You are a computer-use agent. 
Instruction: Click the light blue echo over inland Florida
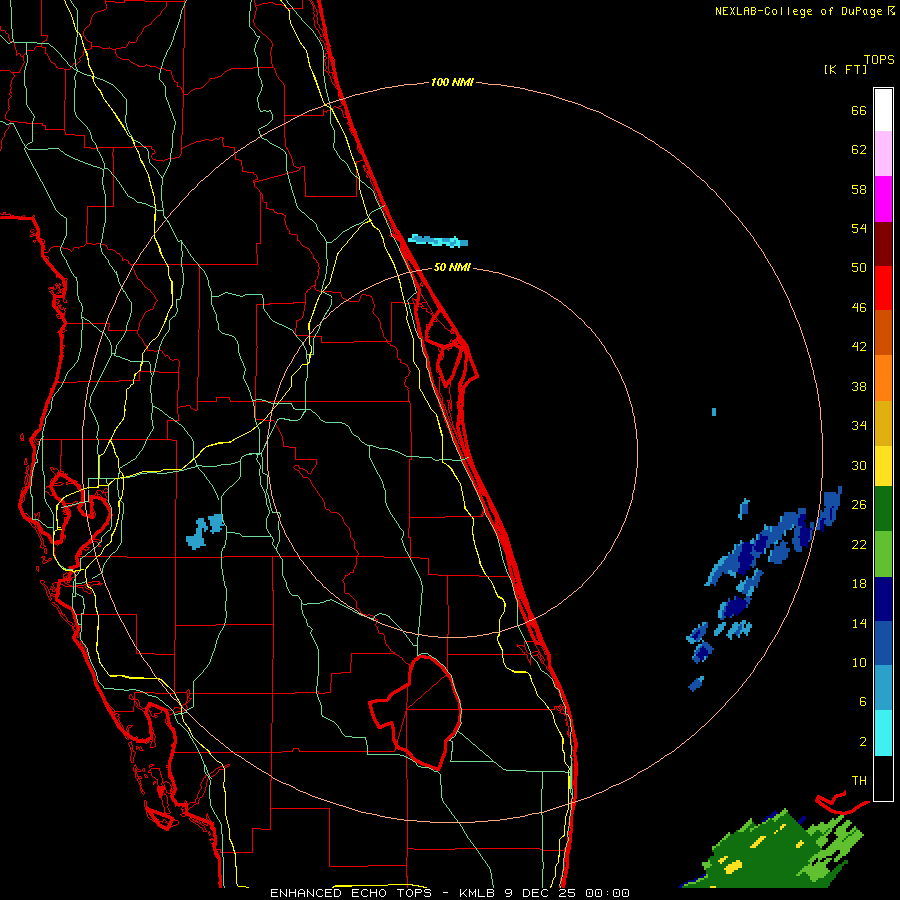(x=204, y=531)
